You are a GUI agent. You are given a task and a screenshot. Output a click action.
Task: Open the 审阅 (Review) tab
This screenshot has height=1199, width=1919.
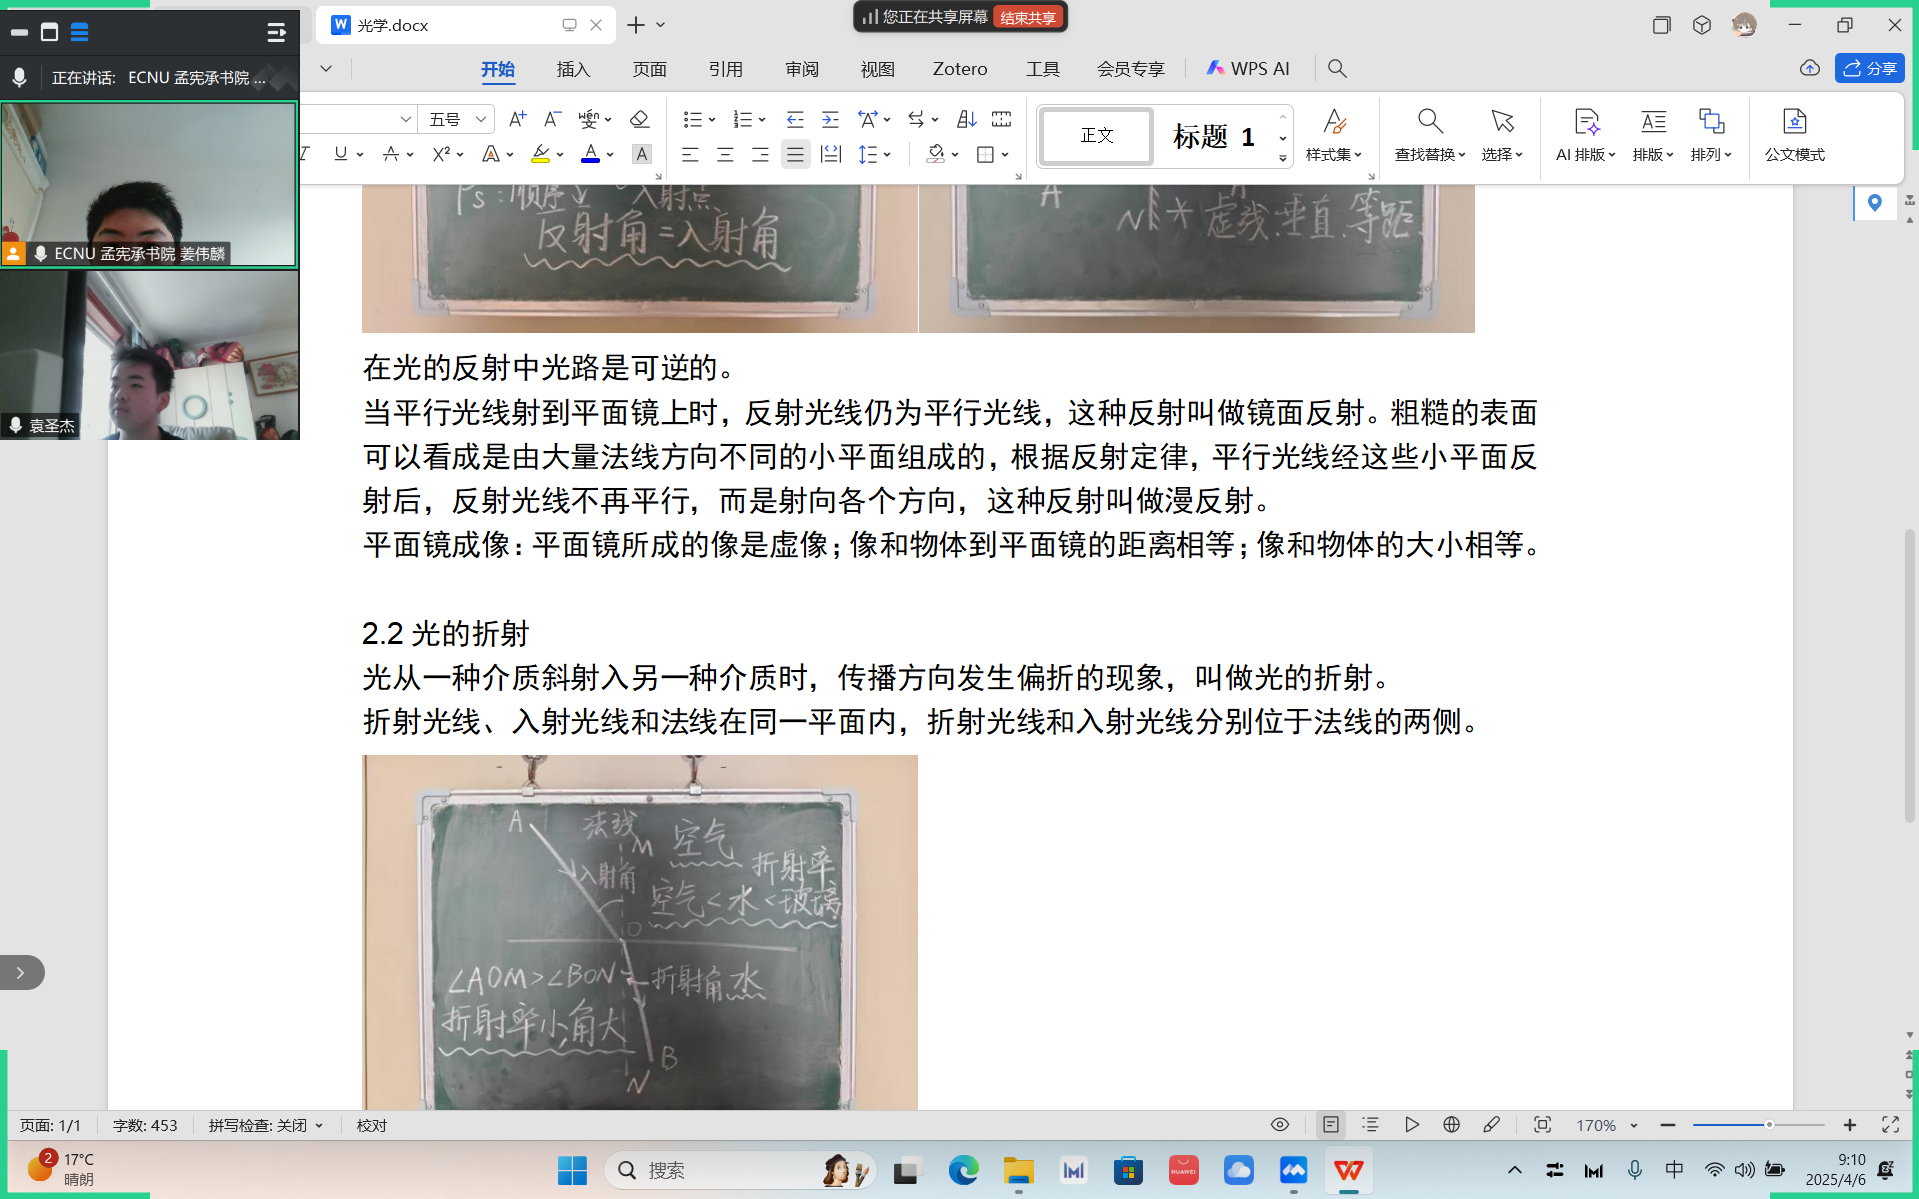click(801, 69)
